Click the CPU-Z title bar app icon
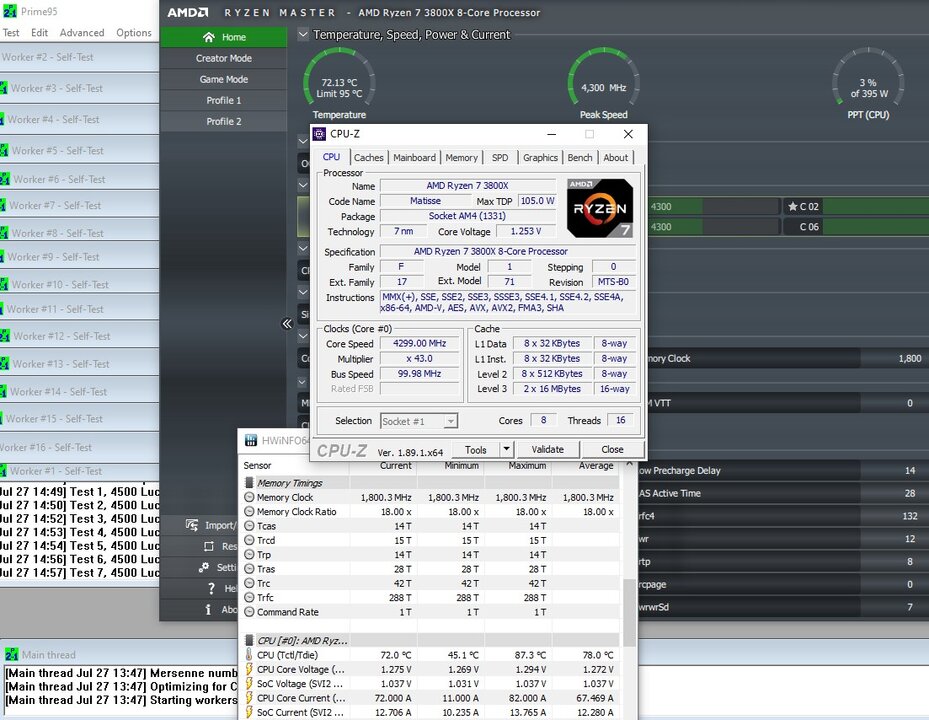929x720 pixels. [x=319, y=134]
